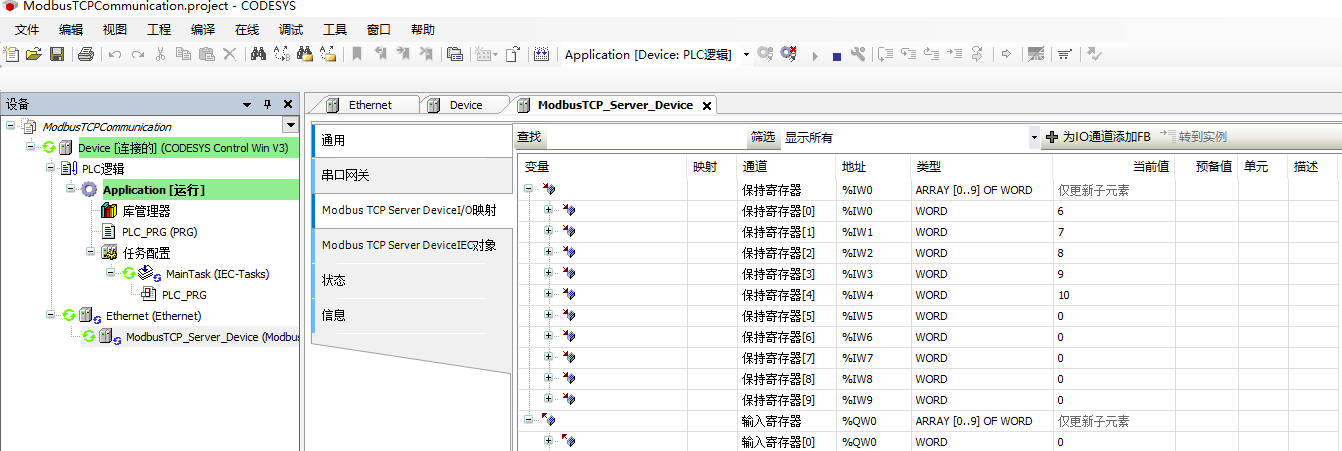The height and width of the screenshot is (451, 1342).
Task: Select the 通用 side tab
Action: point(412,141)
